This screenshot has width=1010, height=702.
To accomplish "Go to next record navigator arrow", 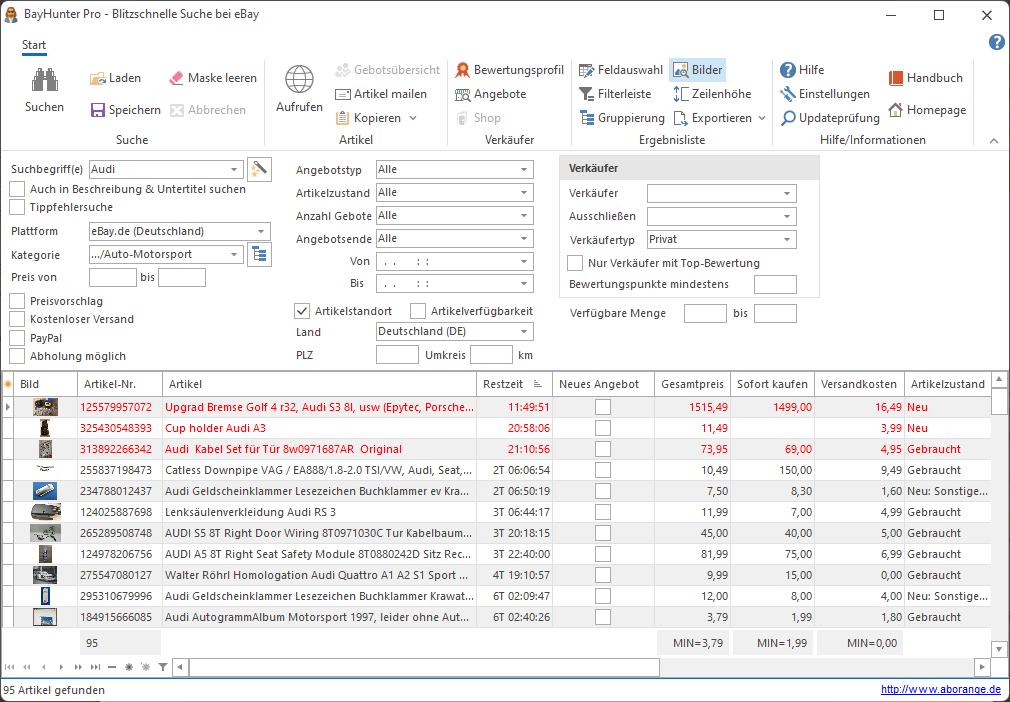I will pyautogui.click(x=61, y=667).
